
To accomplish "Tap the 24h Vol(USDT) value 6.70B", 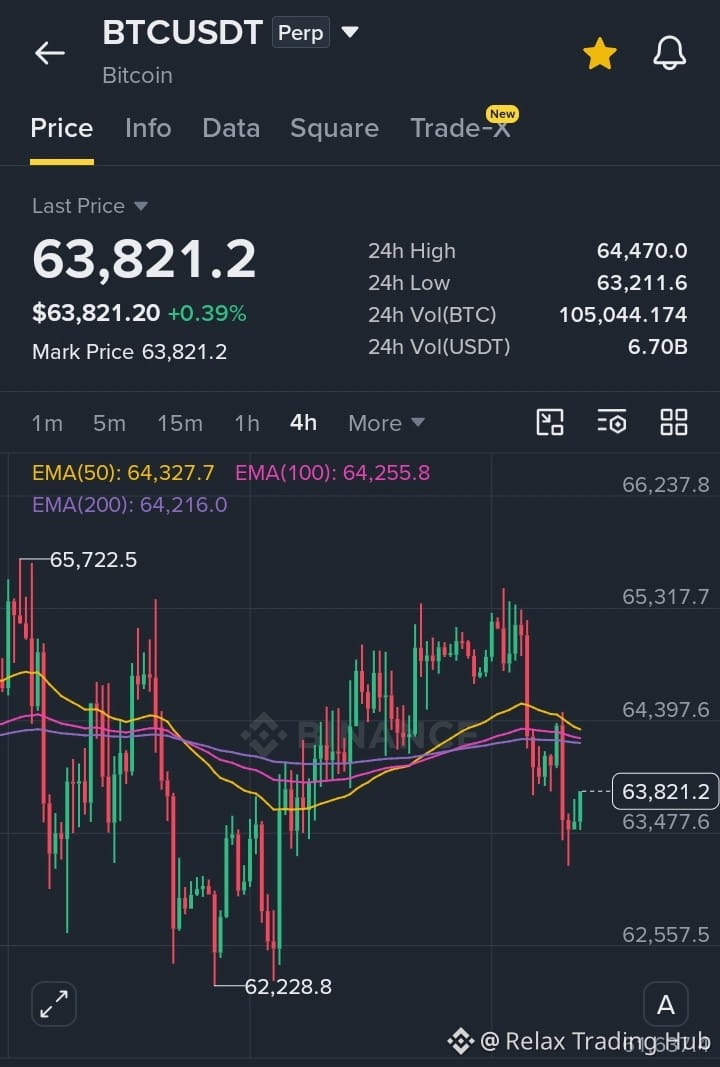I will coord(657,347).
